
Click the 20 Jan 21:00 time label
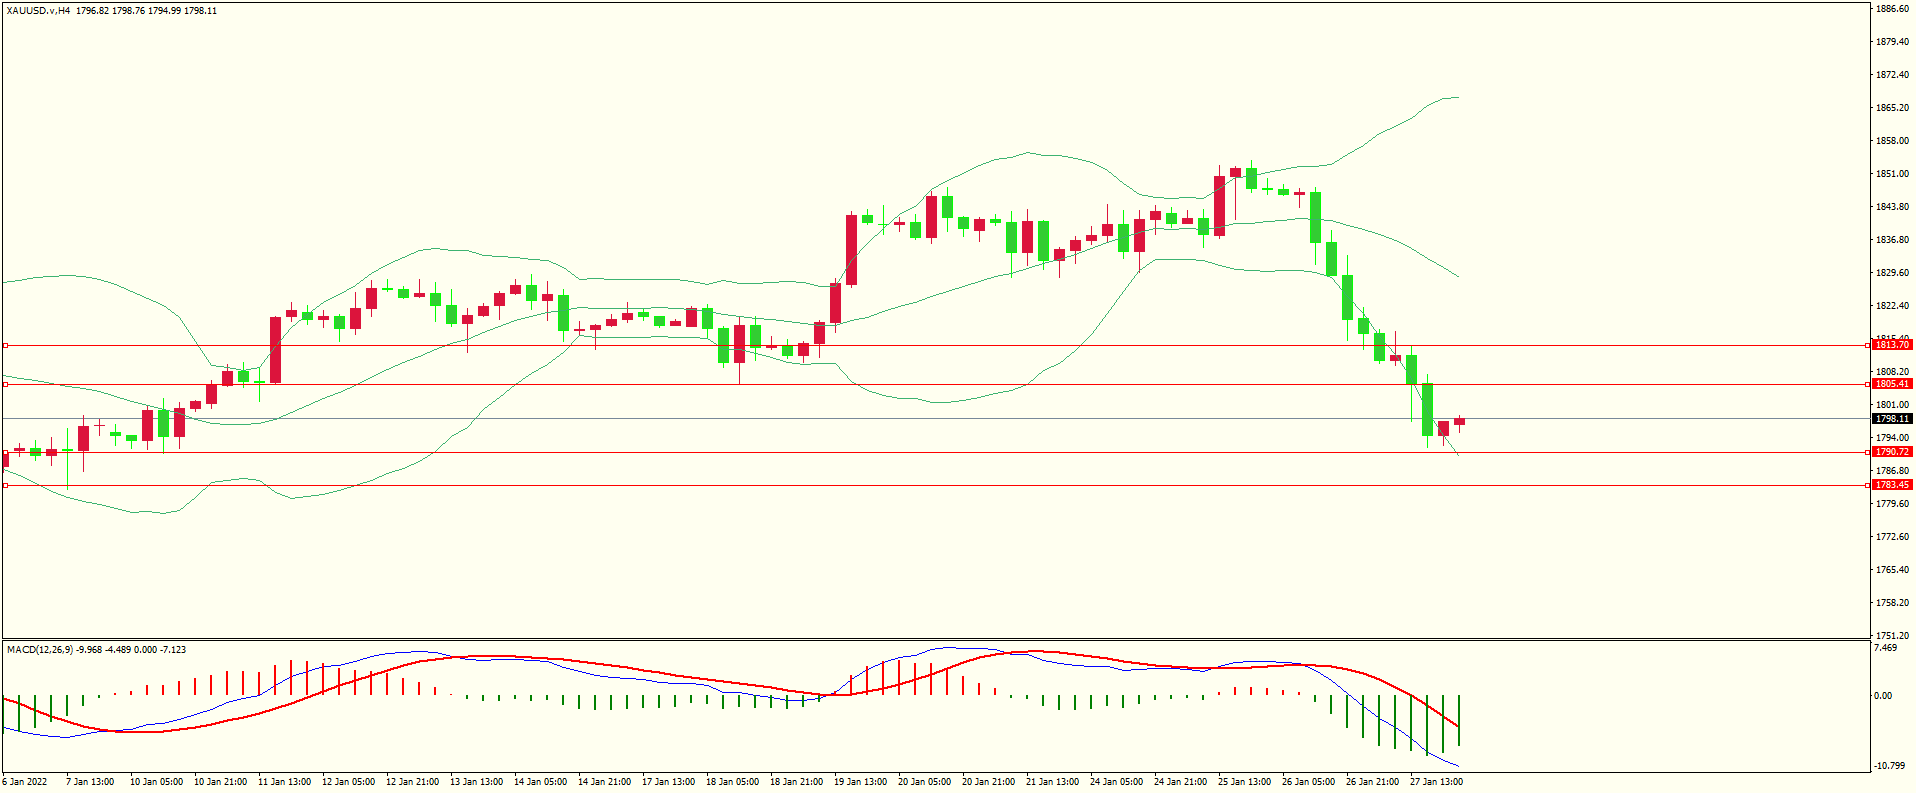click(988, 782)
